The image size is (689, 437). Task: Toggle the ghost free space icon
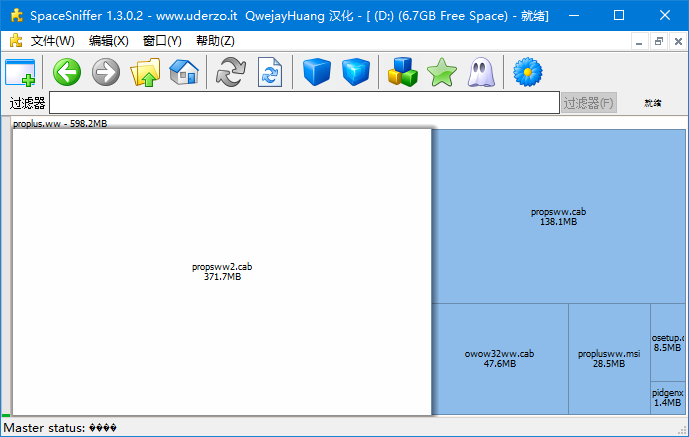481,73
